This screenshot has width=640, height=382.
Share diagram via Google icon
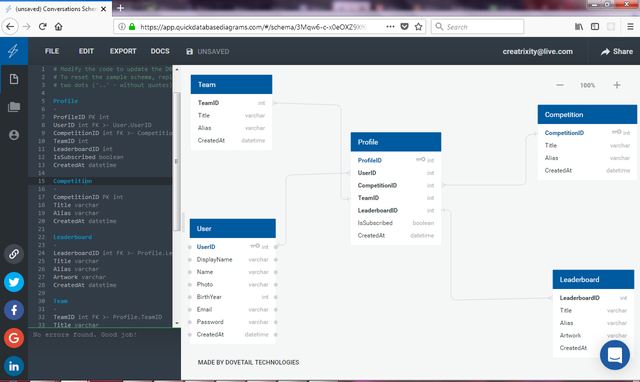(x=14, y=338)
